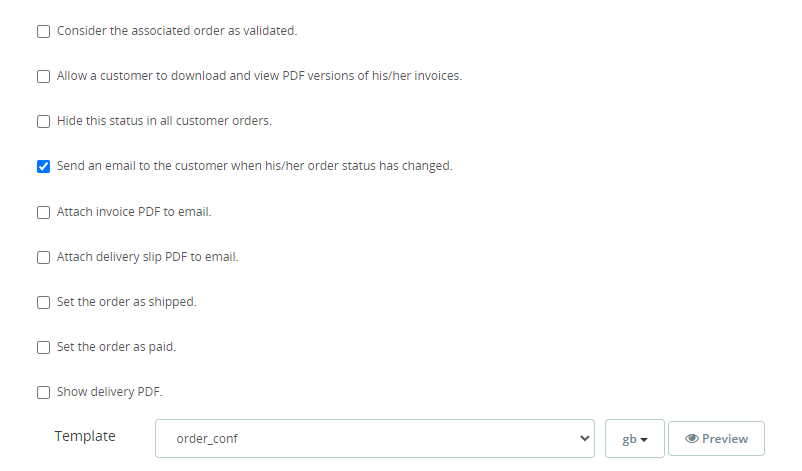The height and width of the screenshot is (471, 802).
Task: Open the order_conf template dropdown
Action: click(x=374, y=438)
